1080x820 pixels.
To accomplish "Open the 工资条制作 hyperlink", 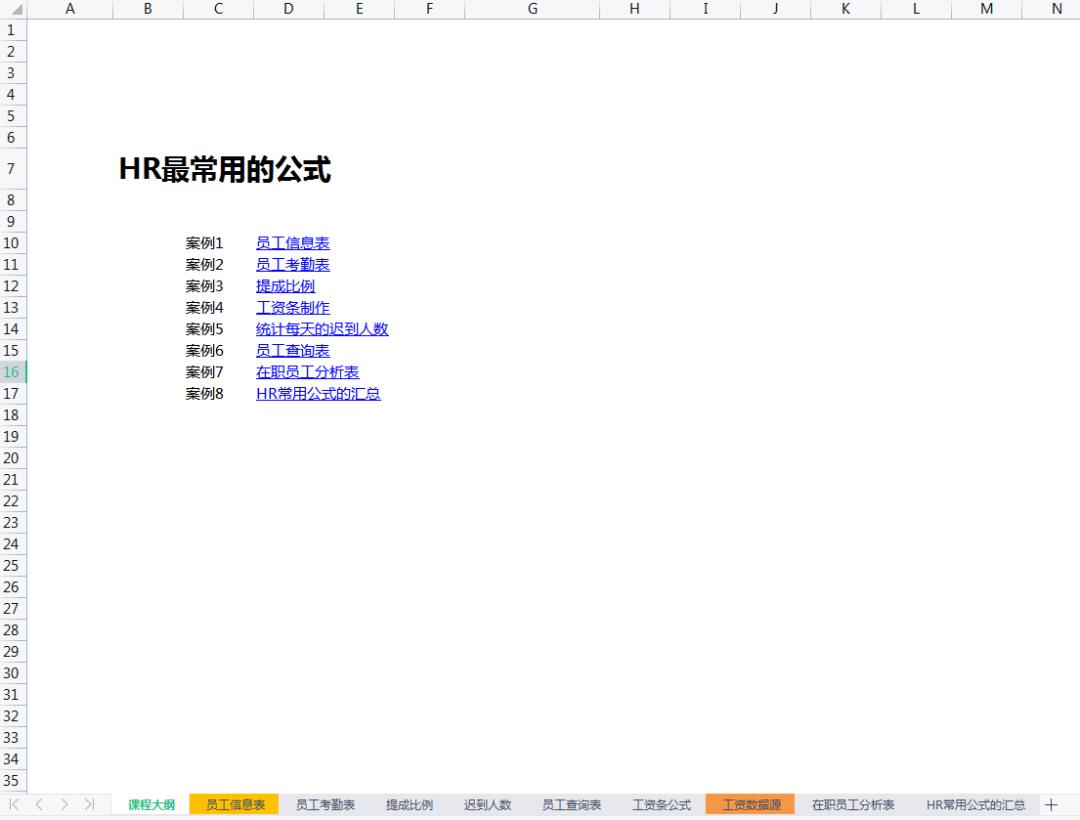I will click(292, 307).
